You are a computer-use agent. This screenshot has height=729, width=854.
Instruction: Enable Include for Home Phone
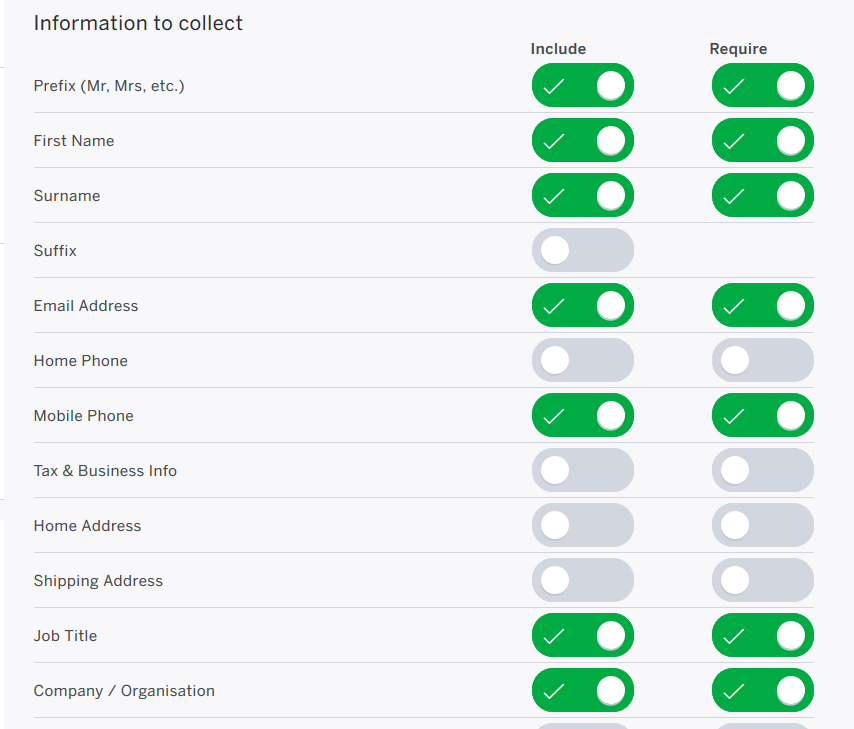click(x=582, y=360)
